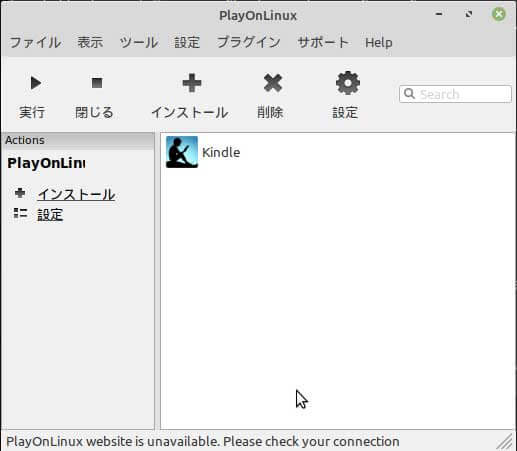Click the list icon beside sidebar 設定
Image resolution: width=517 pixels, height=451 pixels.
pos(20,213)
